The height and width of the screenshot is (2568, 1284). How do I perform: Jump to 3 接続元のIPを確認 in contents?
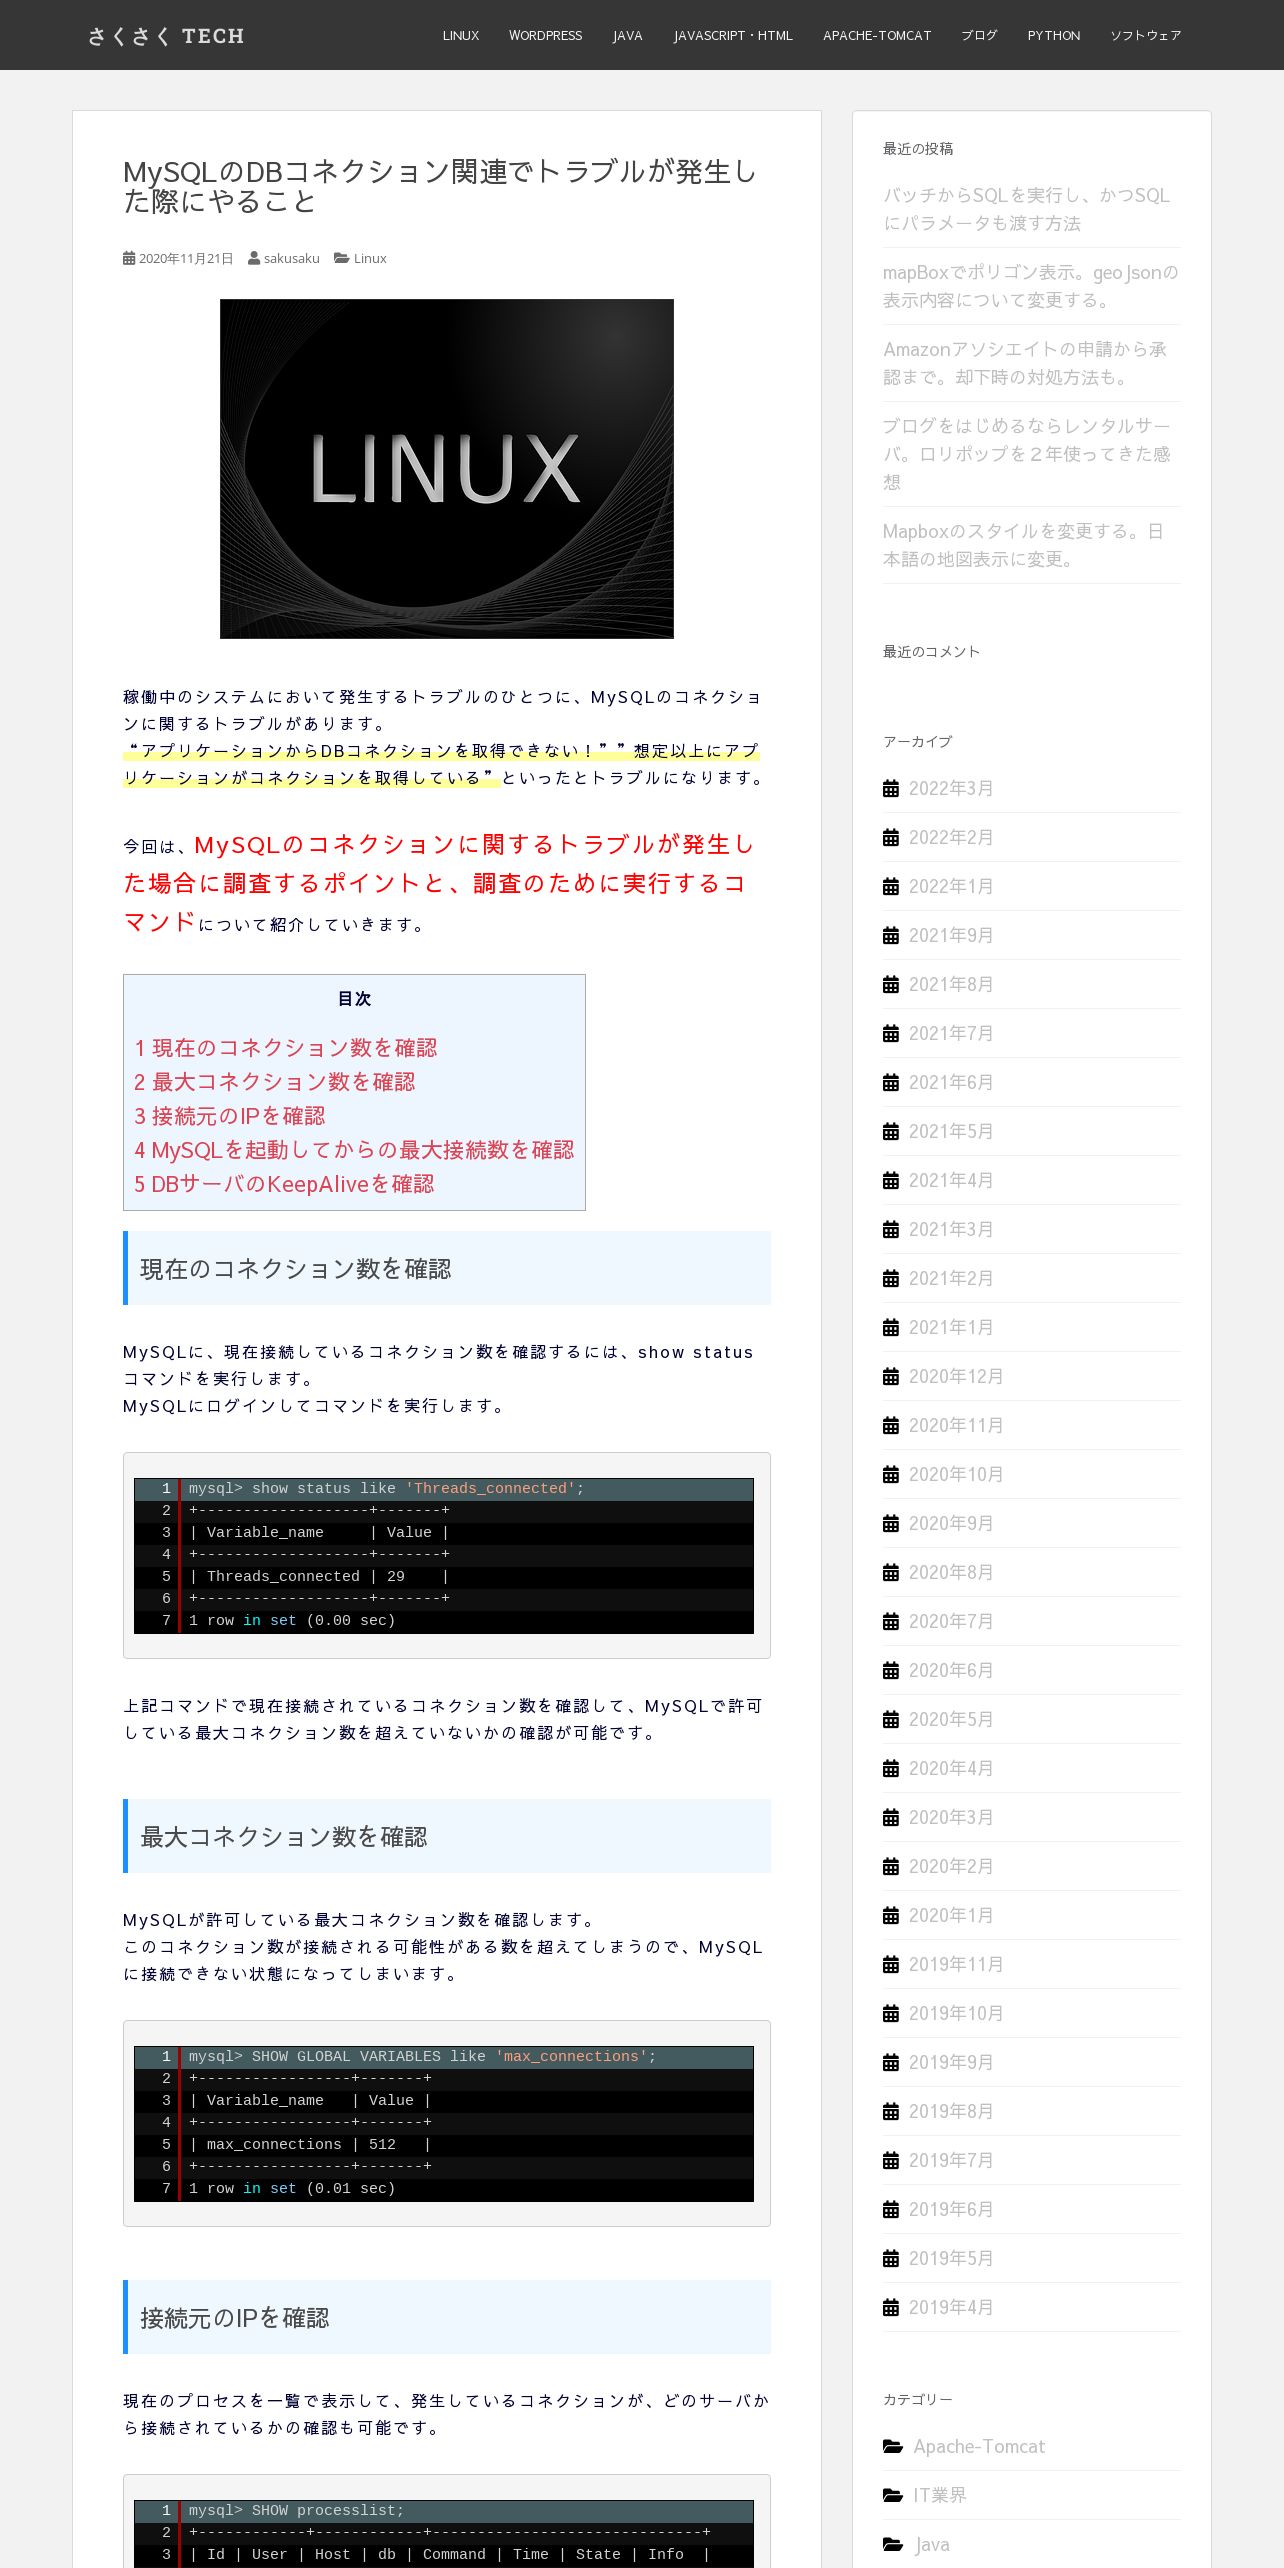pyautogui.click(x=230, y=1116)
